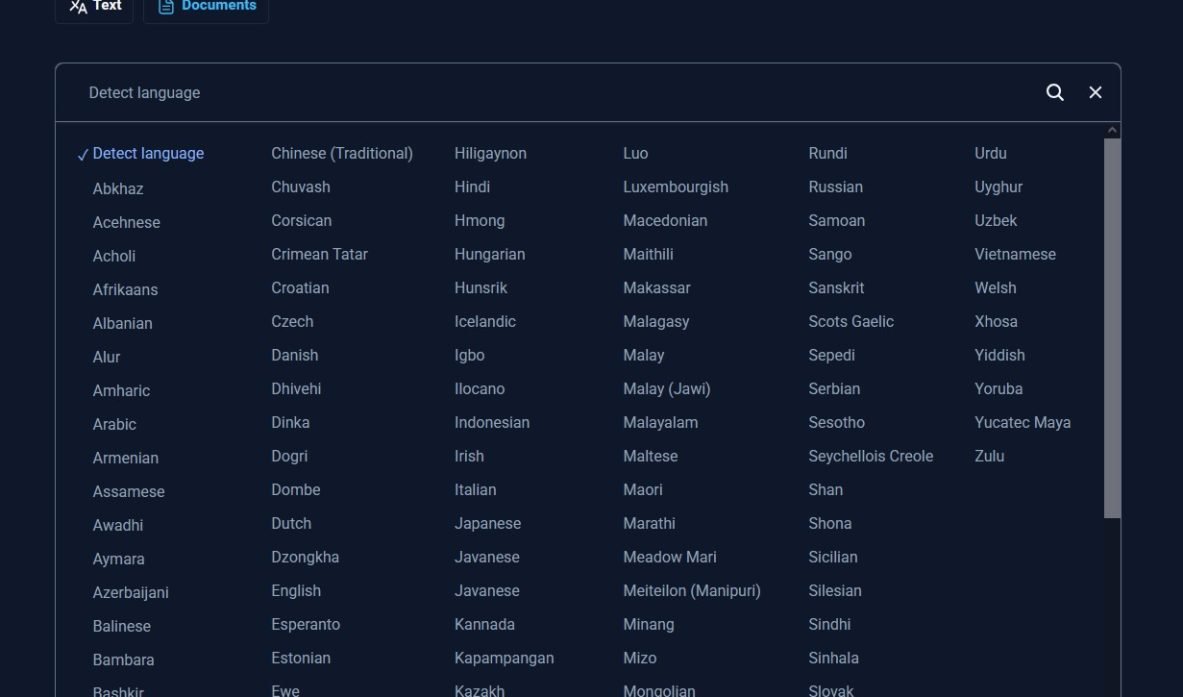1183x697 pixels.
Task: Select Italian language
Action: tap(475, 490)
